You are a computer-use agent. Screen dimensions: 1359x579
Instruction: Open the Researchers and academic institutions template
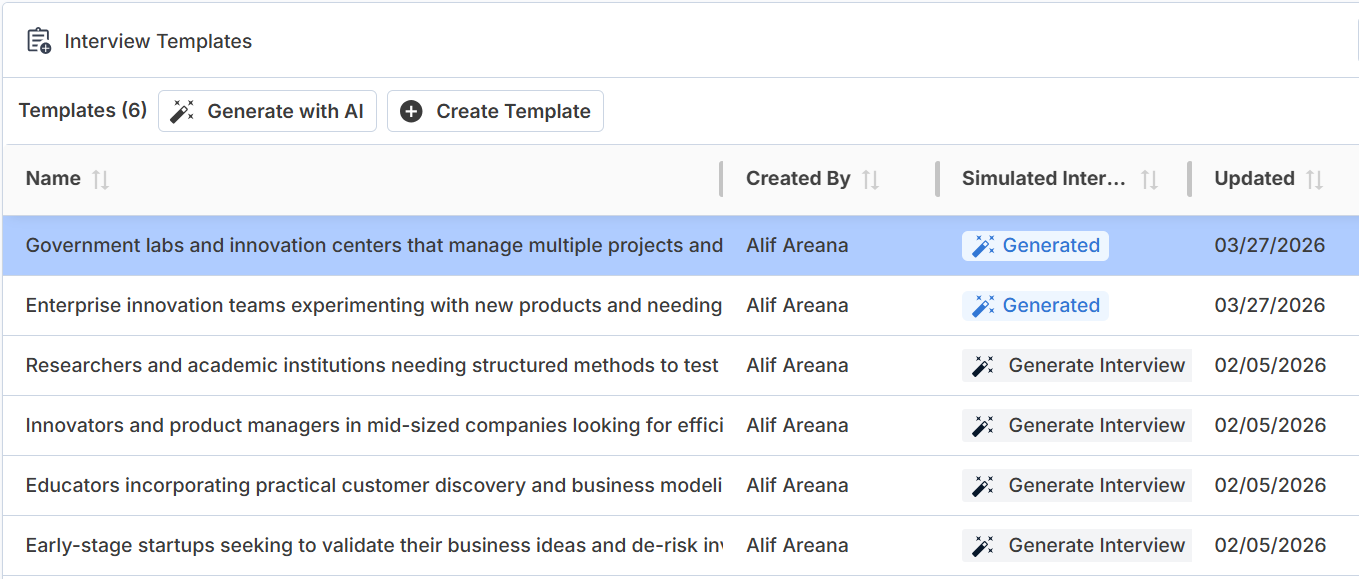point(372,366)
